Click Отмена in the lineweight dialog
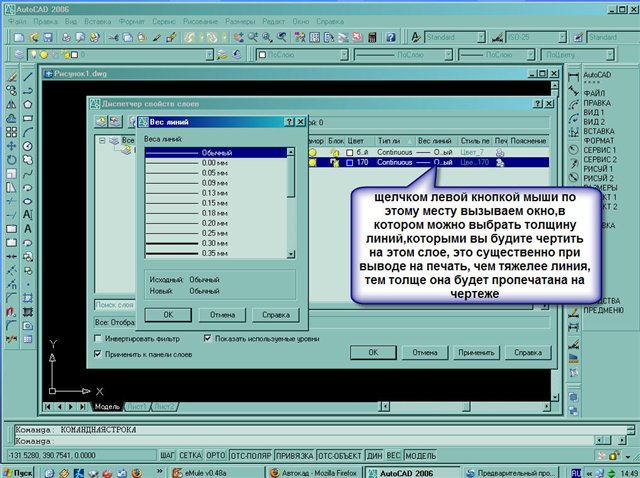640x478 pixels. click(x=222, y=314)
